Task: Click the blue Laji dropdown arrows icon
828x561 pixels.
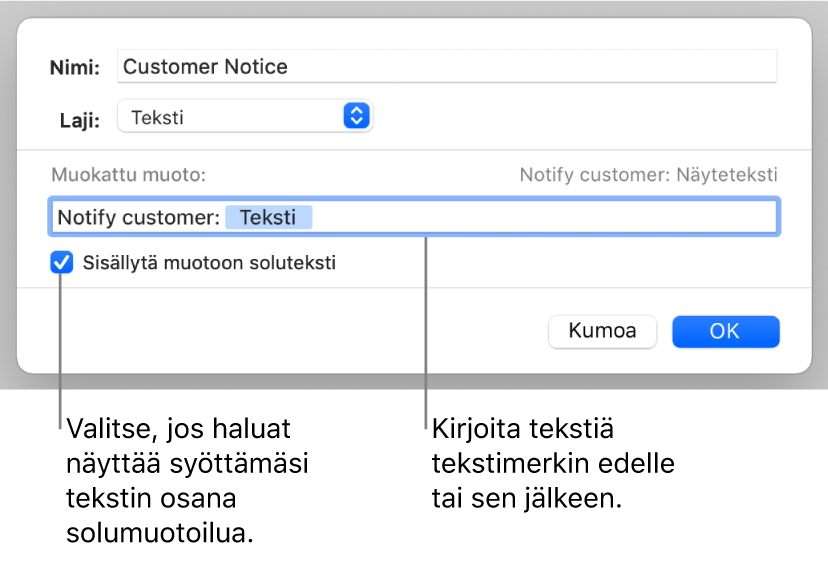Action: 356,117
